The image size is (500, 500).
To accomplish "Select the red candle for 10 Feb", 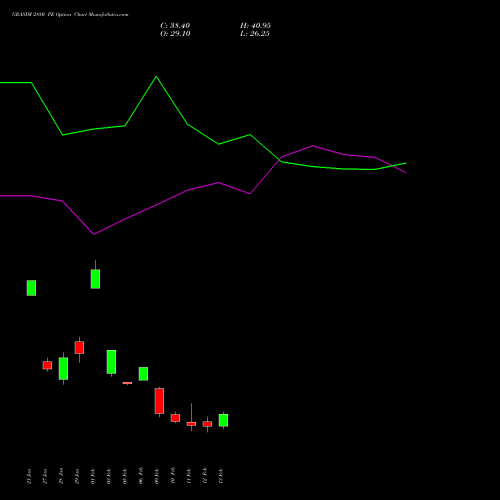I will point(175,418).
